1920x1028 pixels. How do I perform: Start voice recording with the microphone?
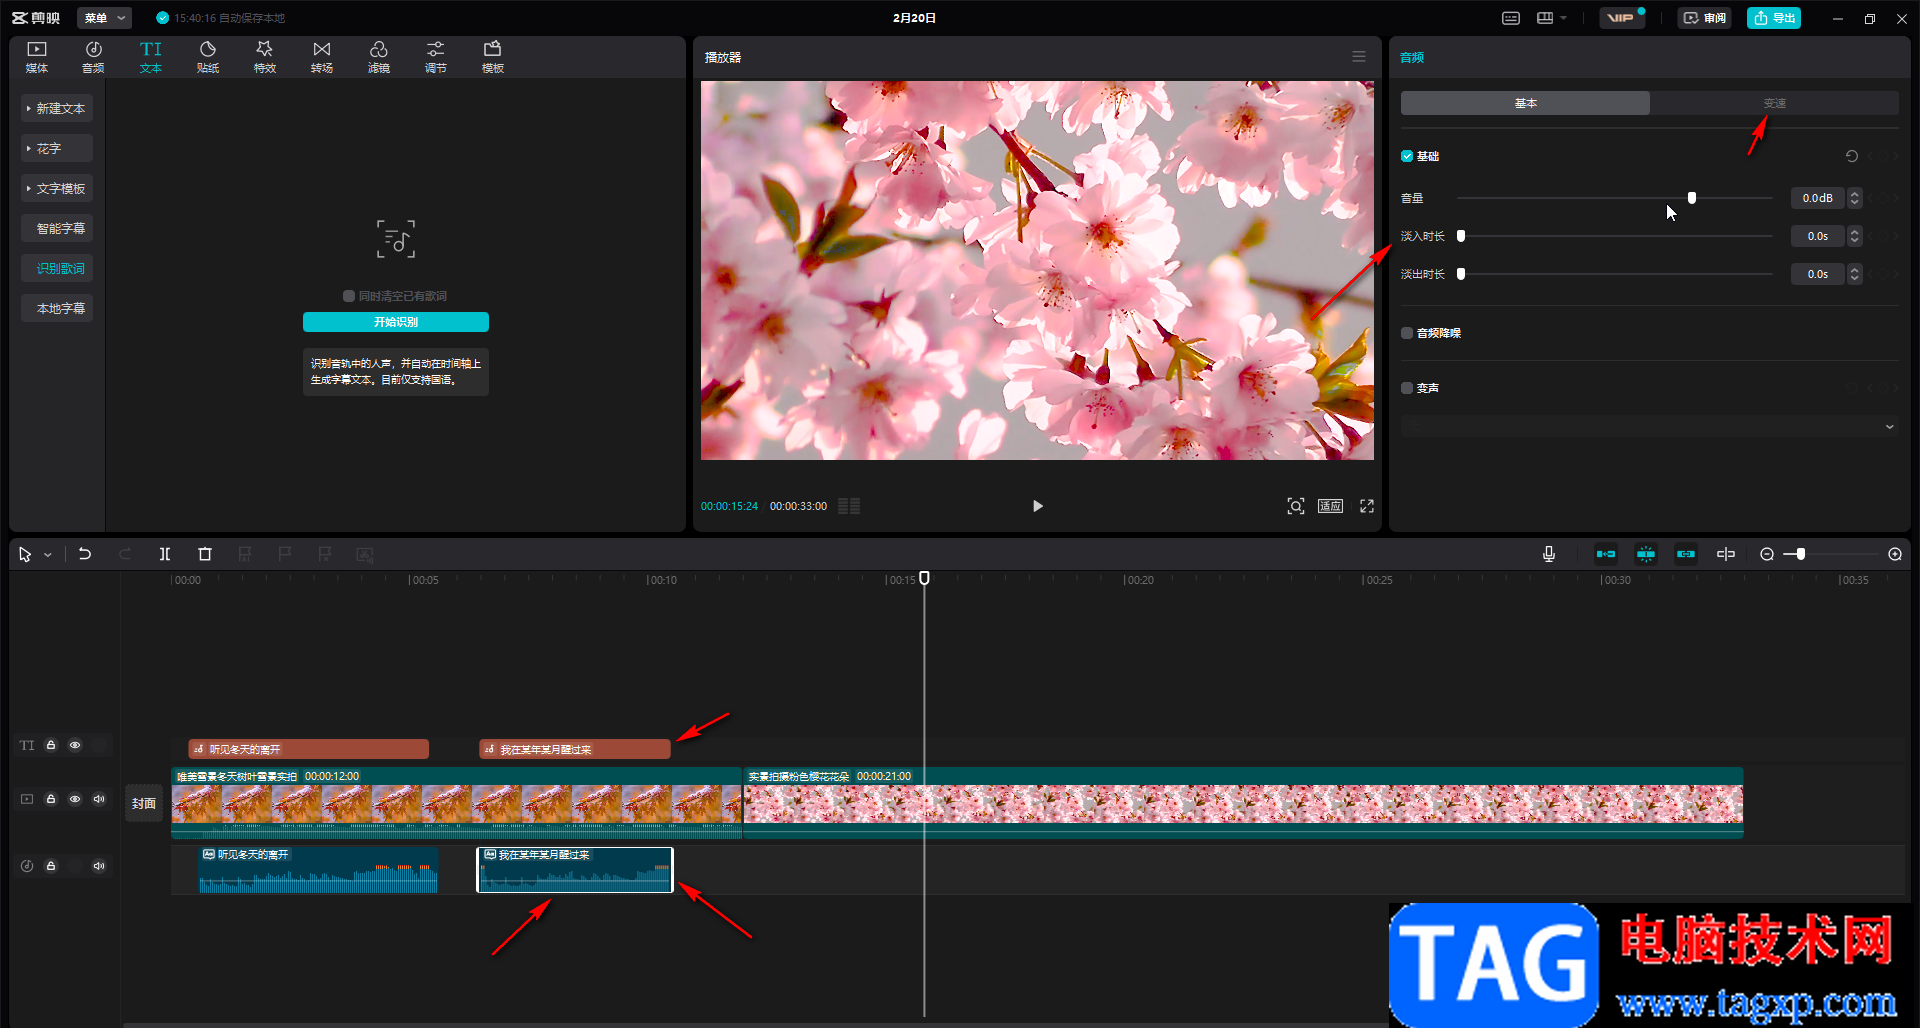(1549, 554)
